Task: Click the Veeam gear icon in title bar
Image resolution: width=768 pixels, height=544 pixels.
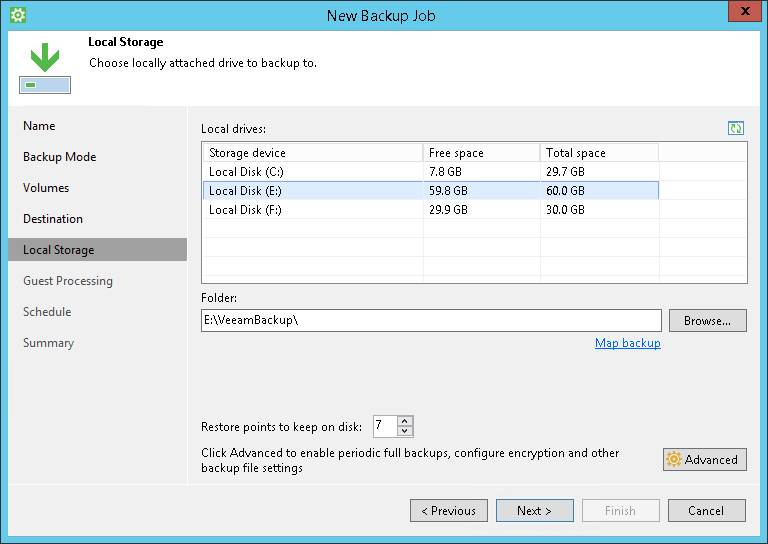Action: 17,15
